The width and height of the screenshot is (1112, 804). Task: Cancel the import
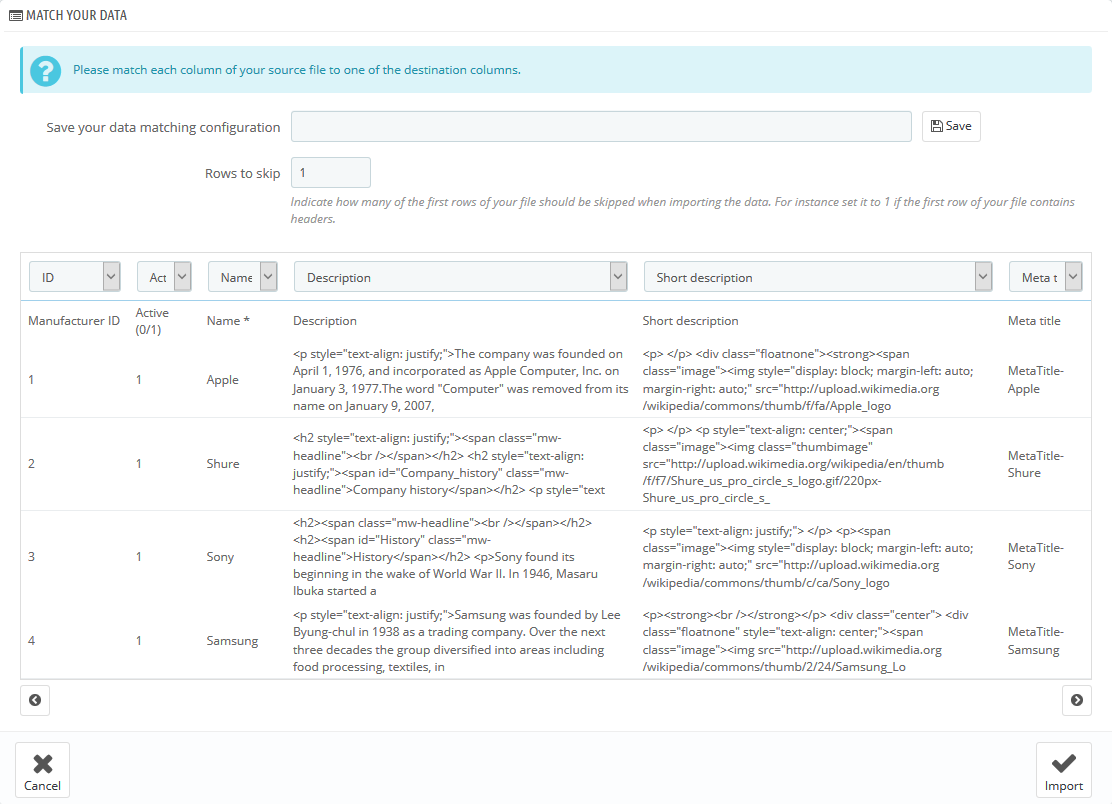(x=43, y=770)
